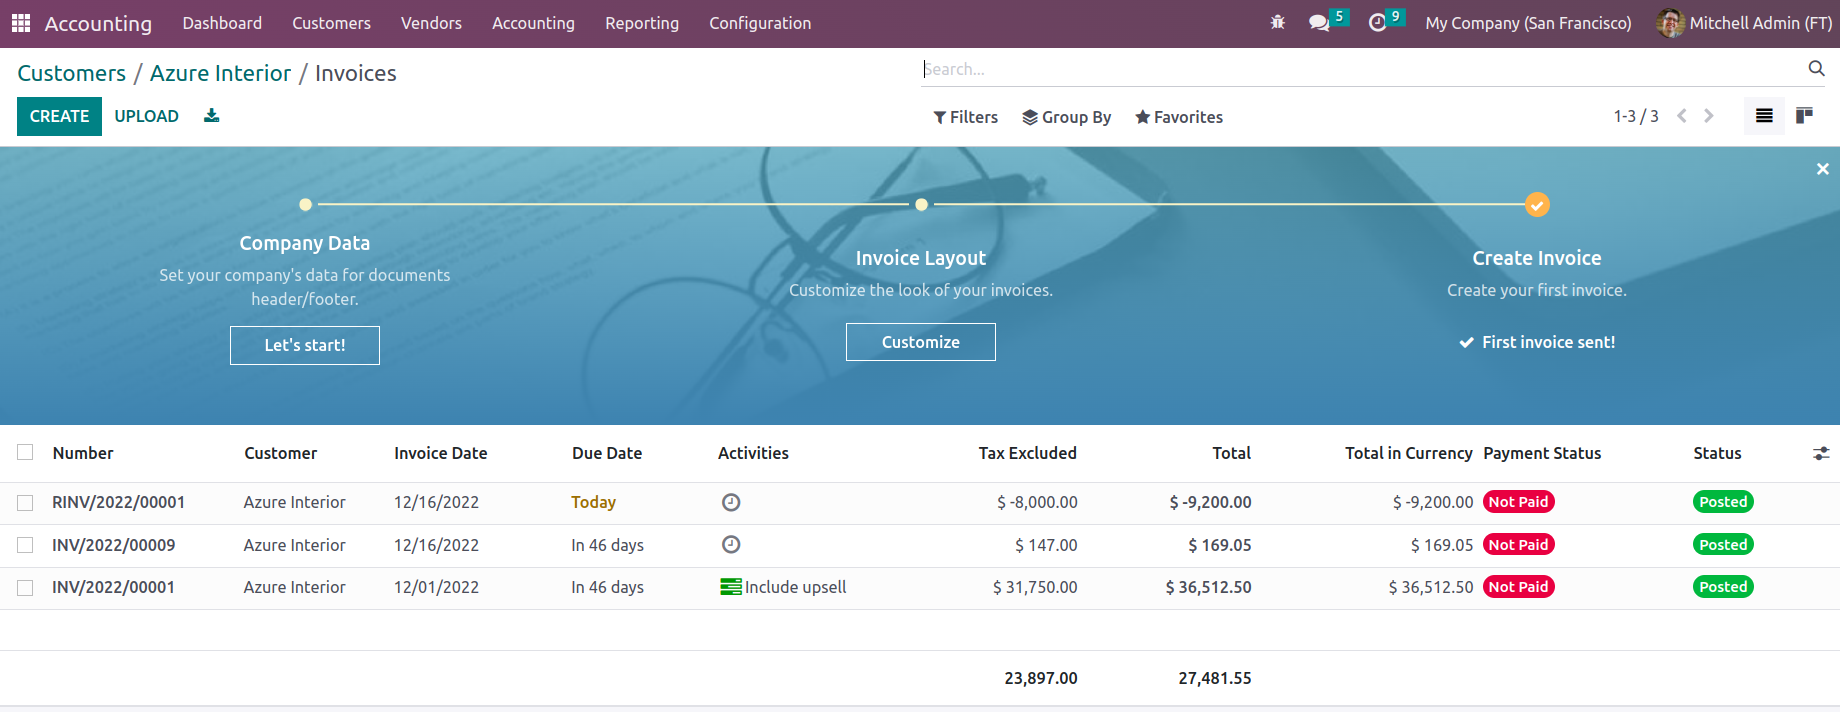Click the Customize button

pos(921,342)
